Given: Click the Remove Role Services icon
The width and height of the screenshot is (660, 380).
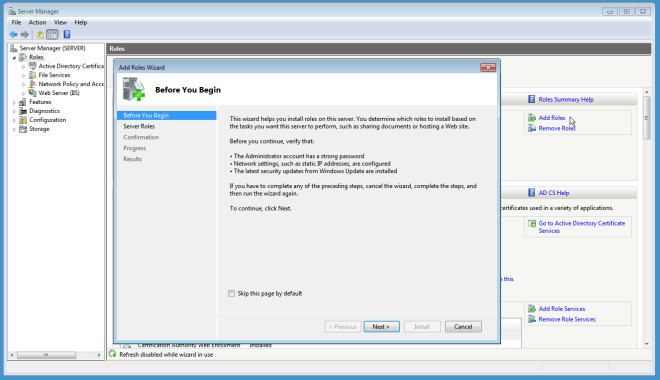Looking at the screenshot, I should pos(532,319).
